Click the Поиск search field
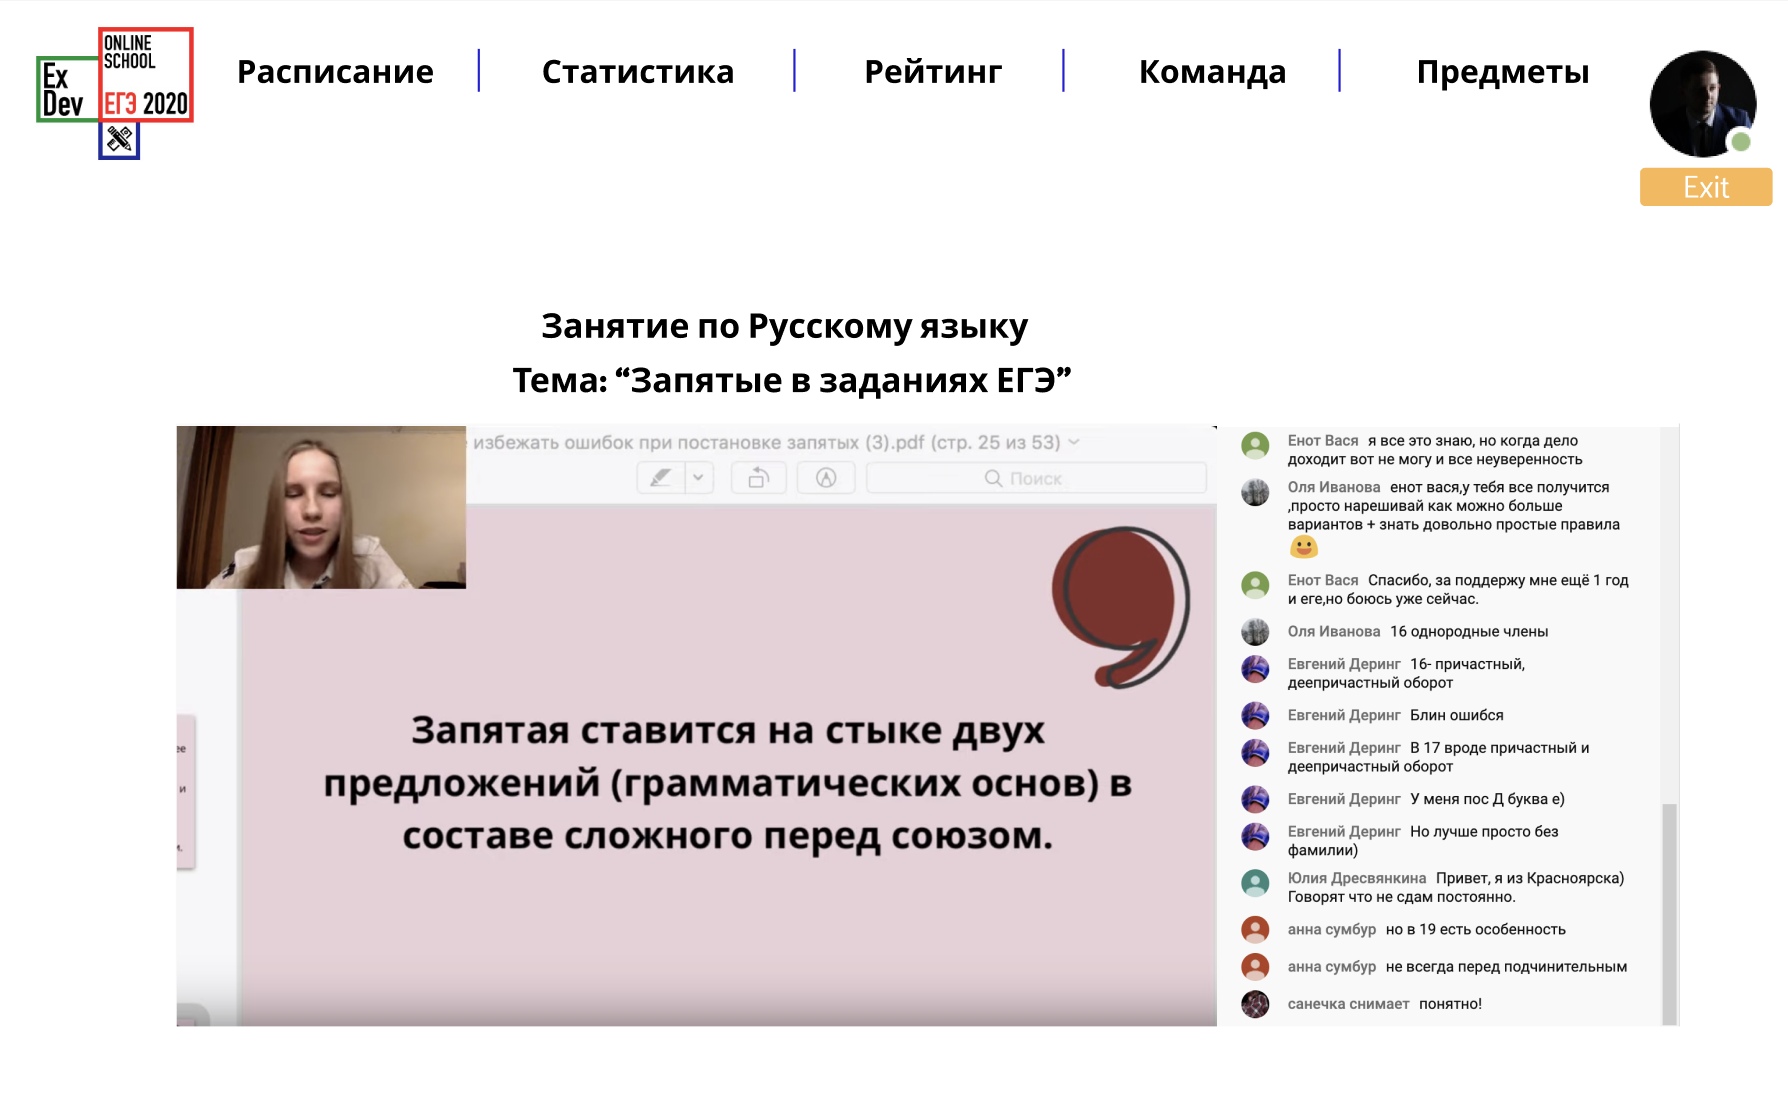 pyautogui.click(x=1035, y=479)
